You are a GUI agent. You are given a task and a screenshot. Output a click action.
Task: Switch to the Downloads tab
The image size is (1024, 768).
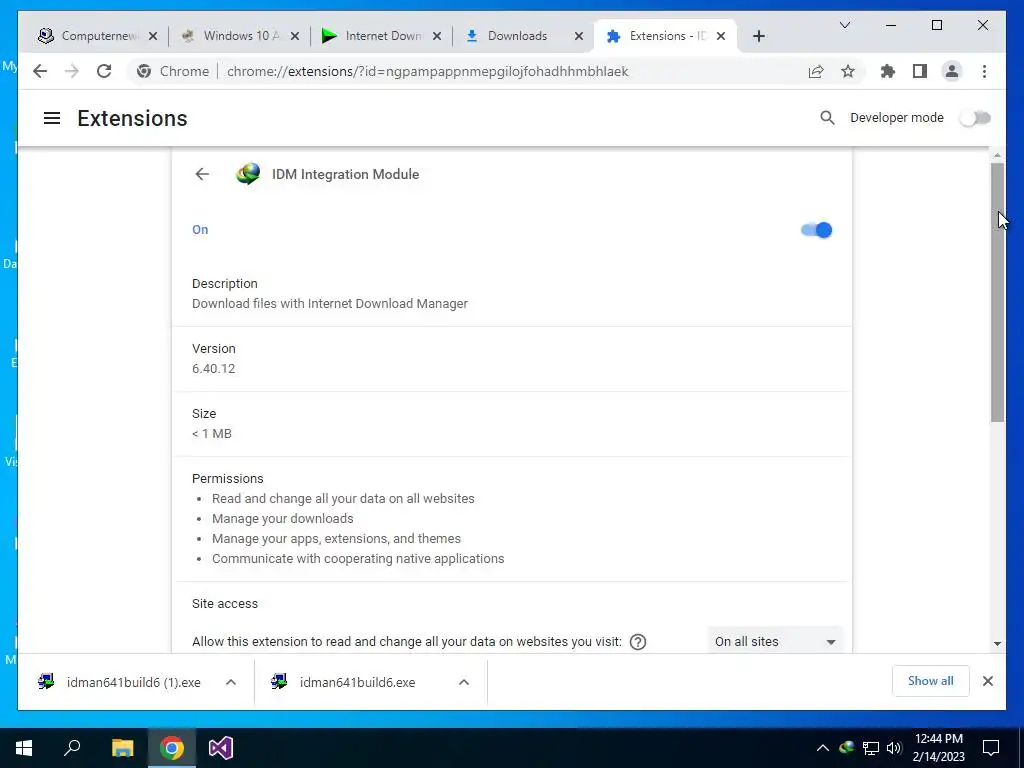coord(523,36)
